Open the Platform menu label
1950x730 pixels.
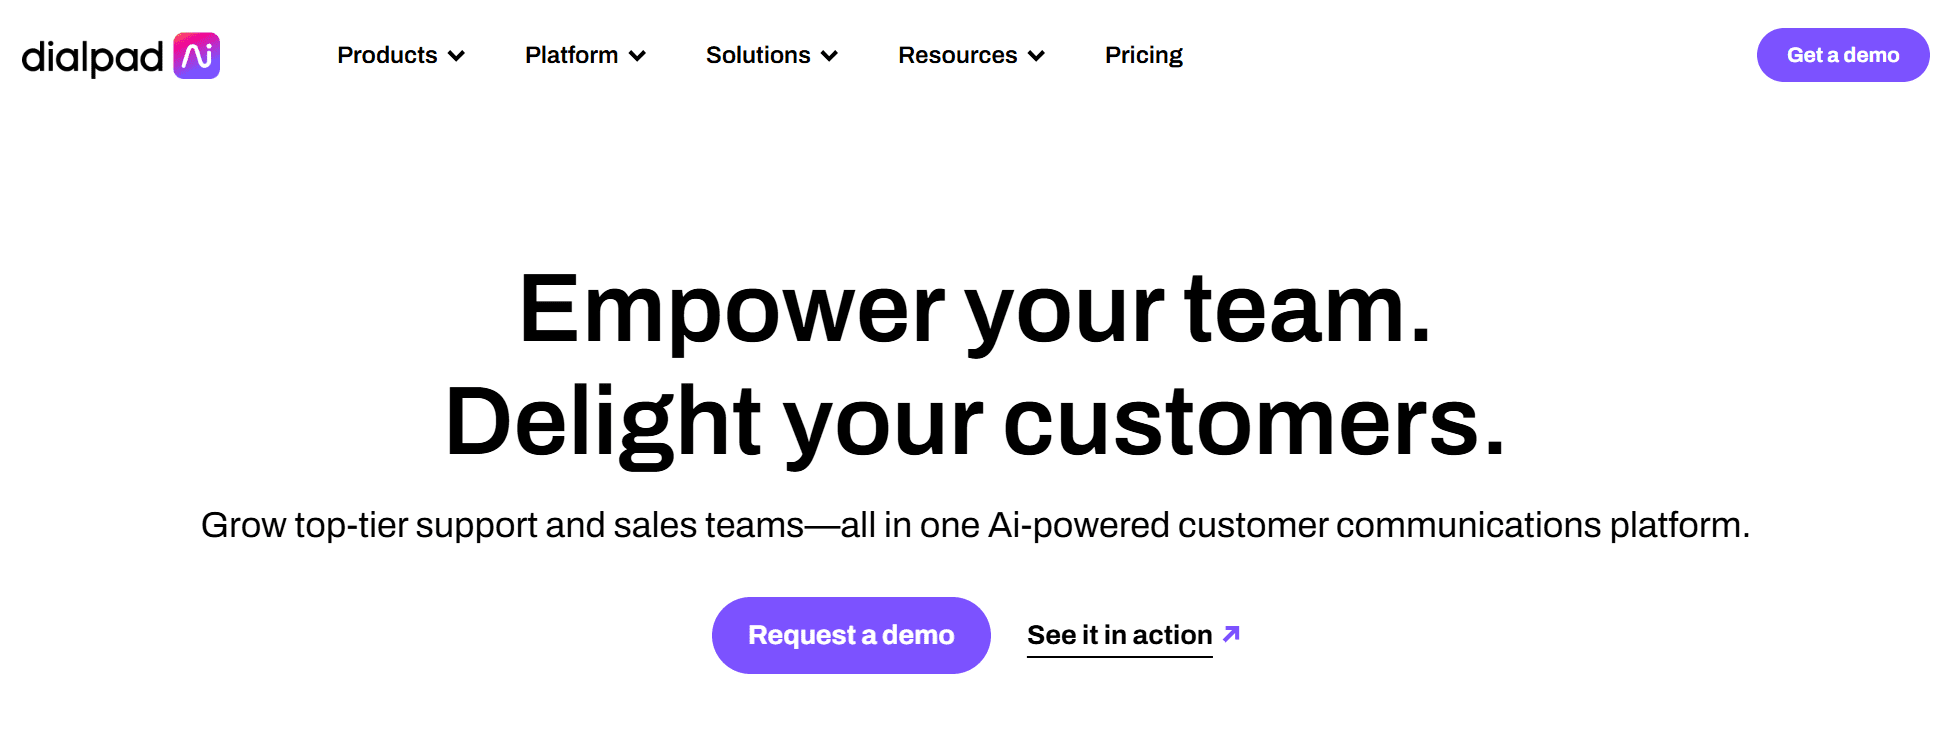point(571,55)
